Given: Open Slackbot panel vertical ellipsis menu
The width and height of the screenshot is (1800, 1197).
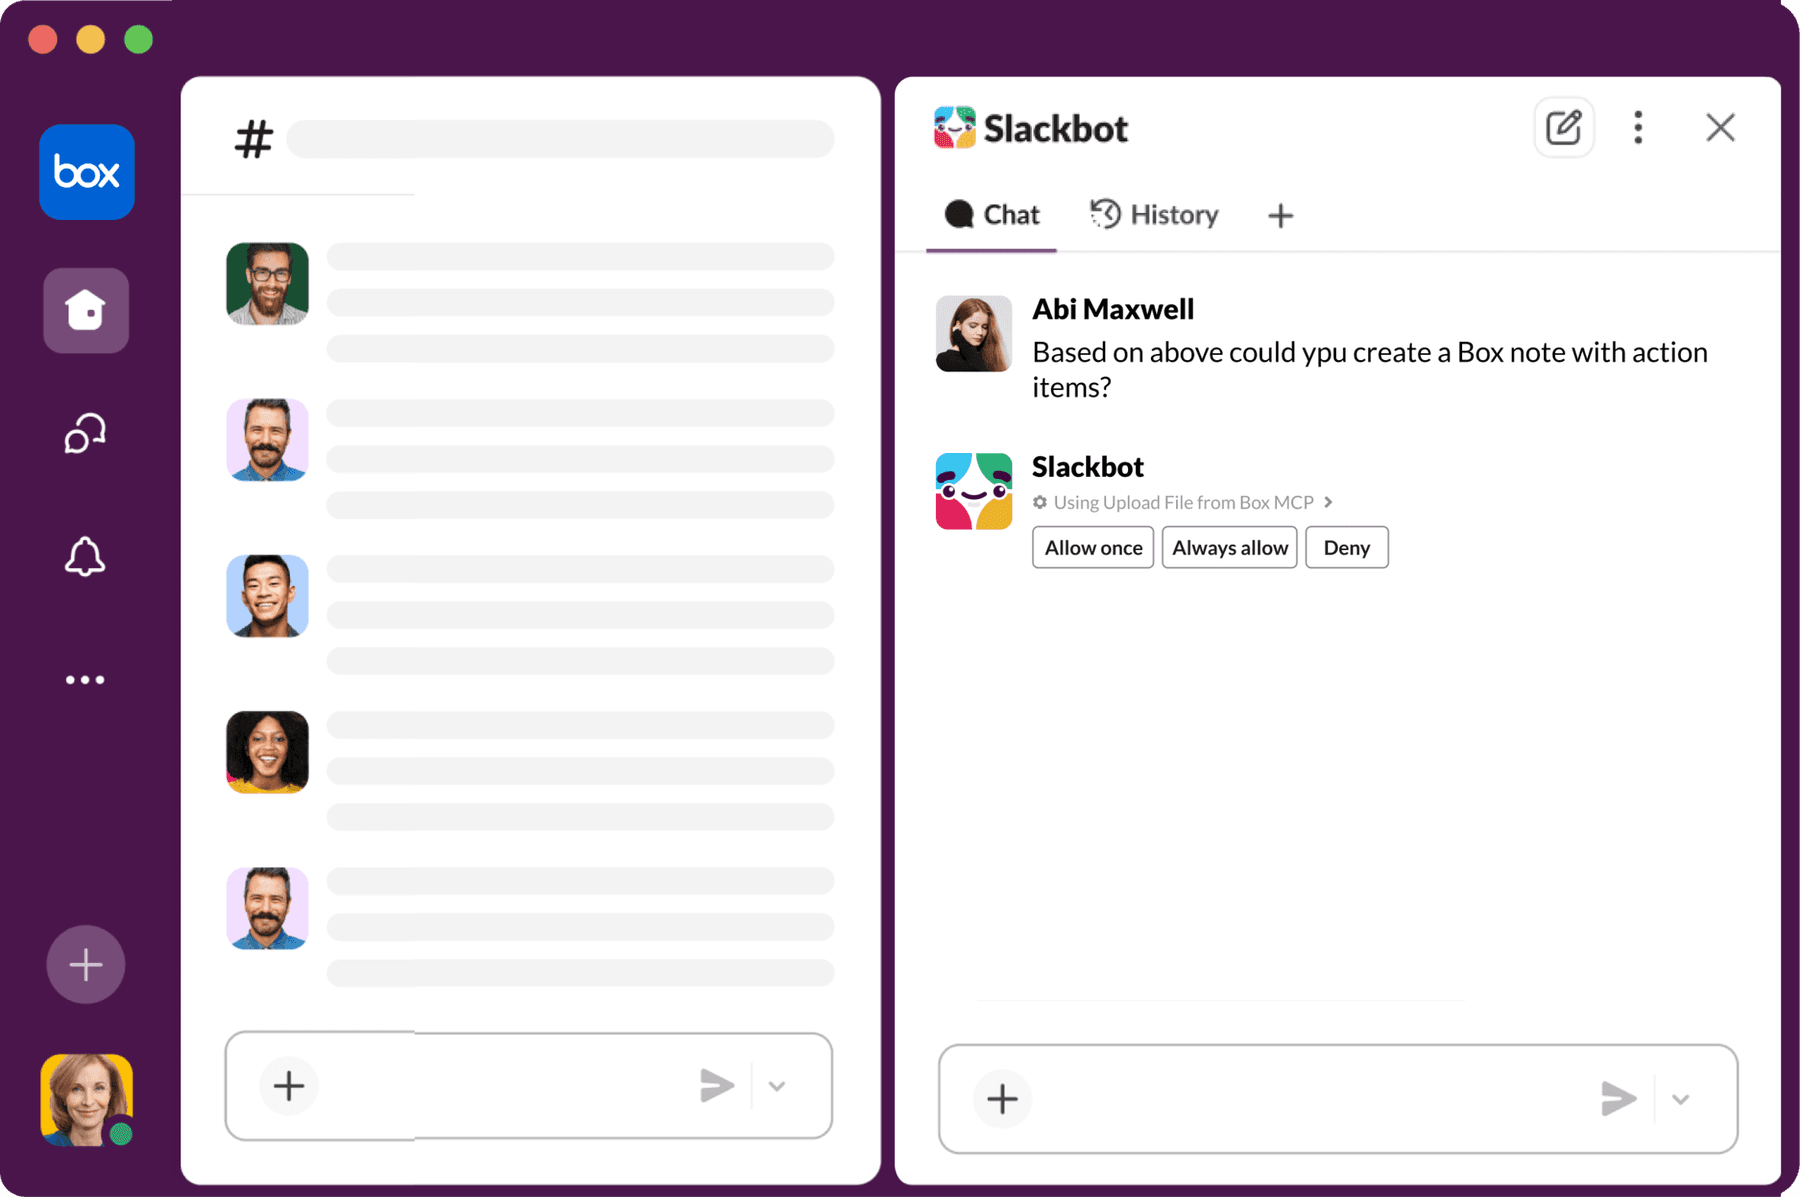Looking at the screenshot, I should click(x=1638, y=127).
